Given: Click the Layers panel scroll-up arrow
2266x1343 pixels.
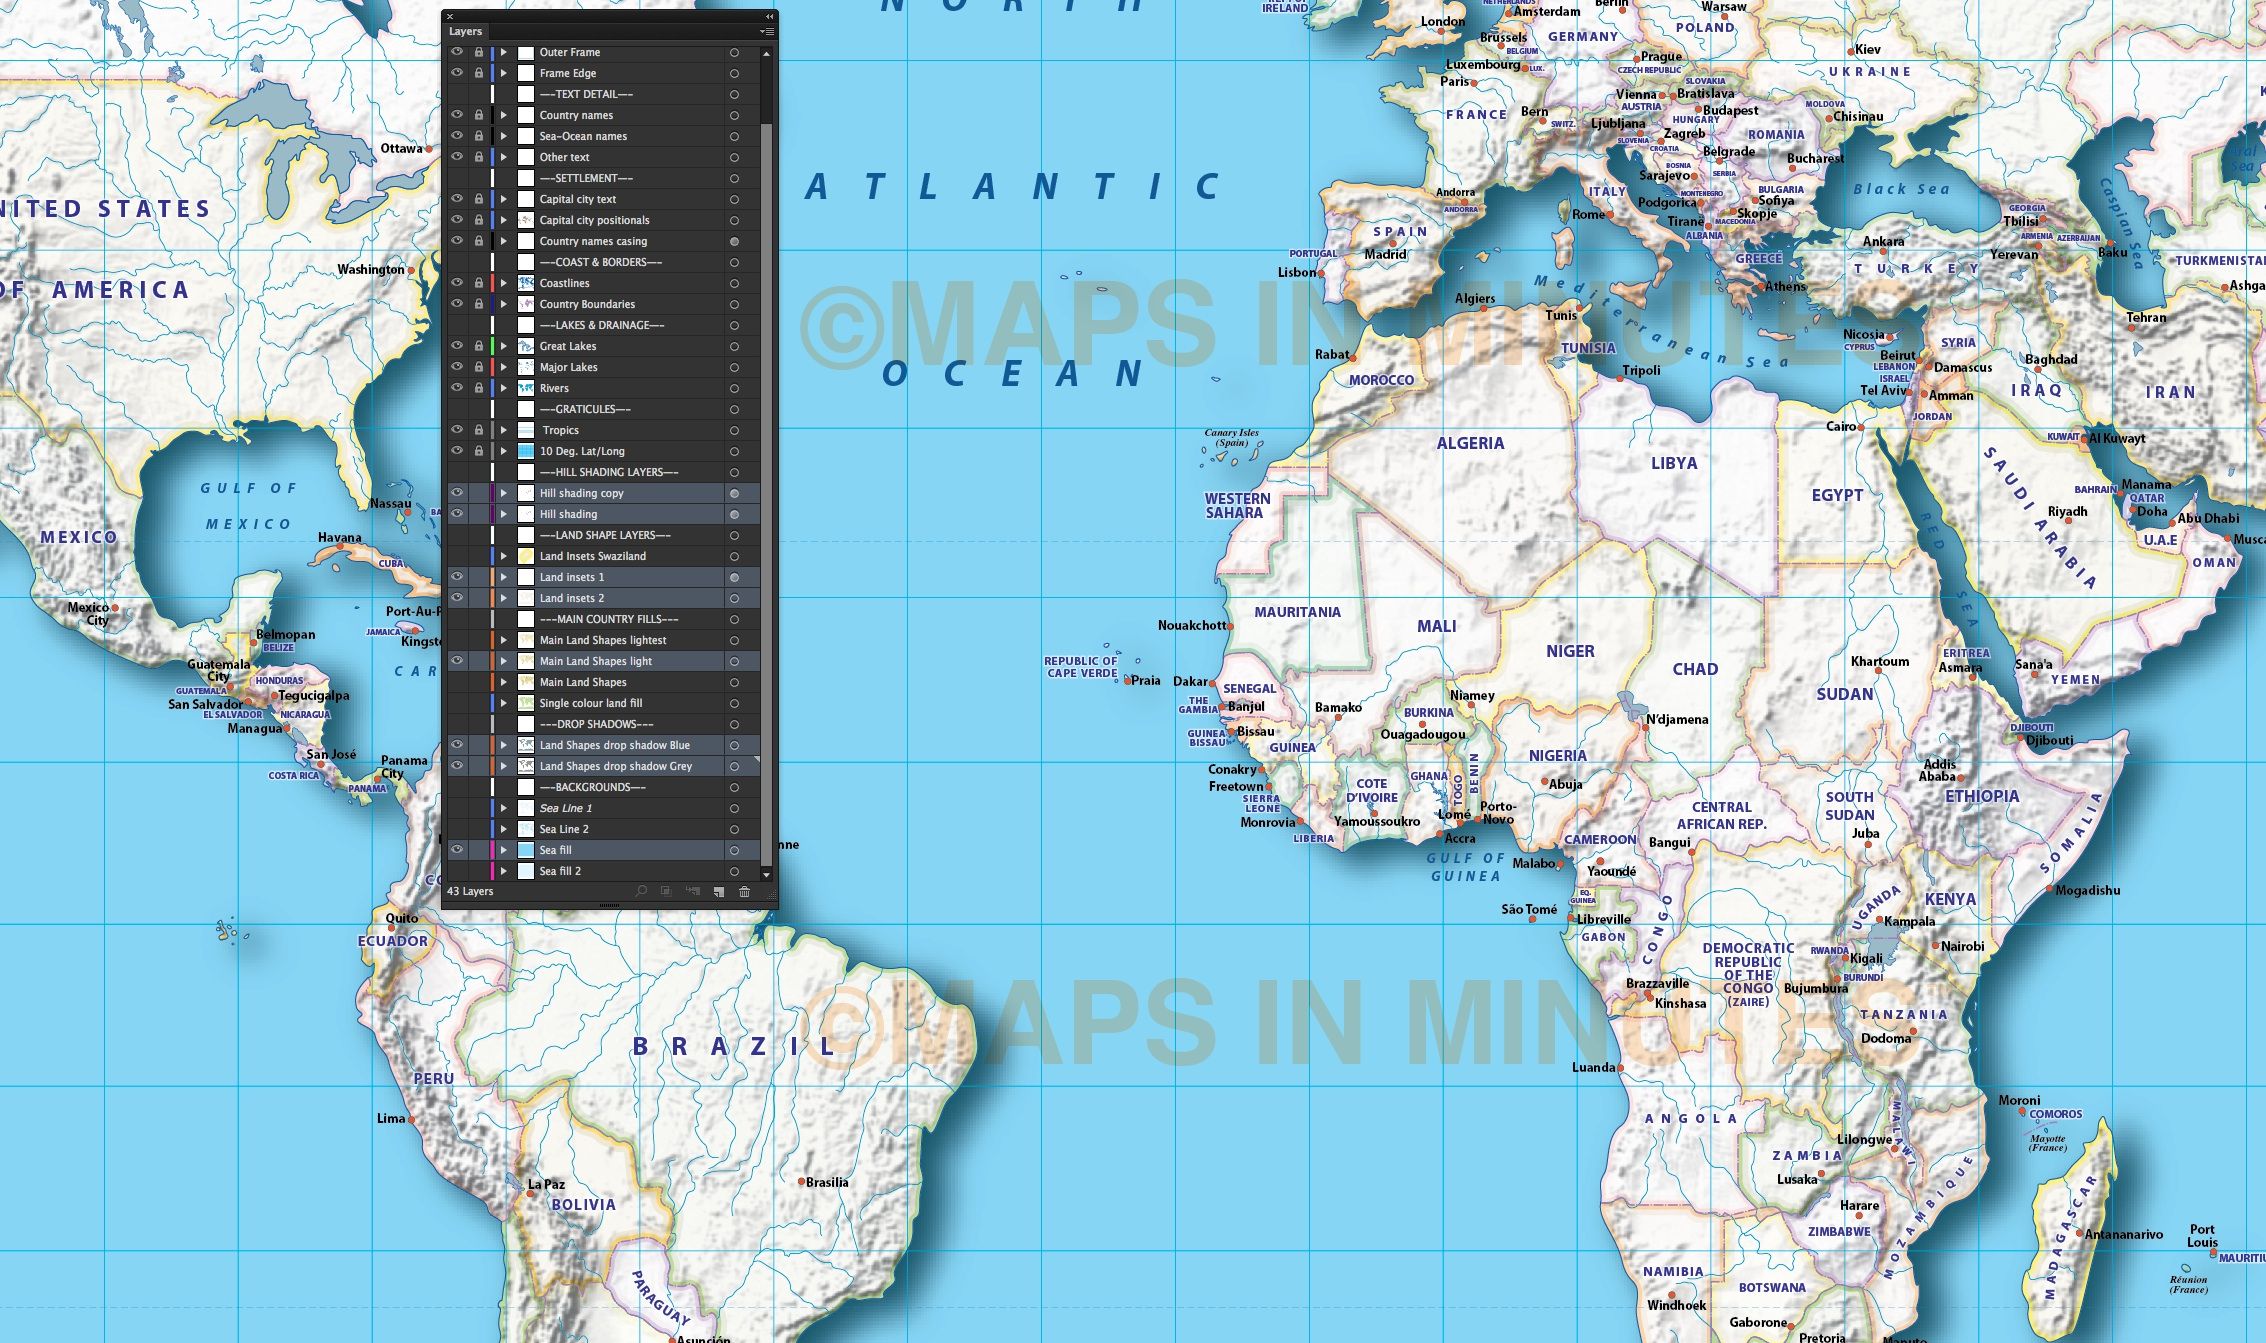Looking at the screenshot, I should (767, 52).
